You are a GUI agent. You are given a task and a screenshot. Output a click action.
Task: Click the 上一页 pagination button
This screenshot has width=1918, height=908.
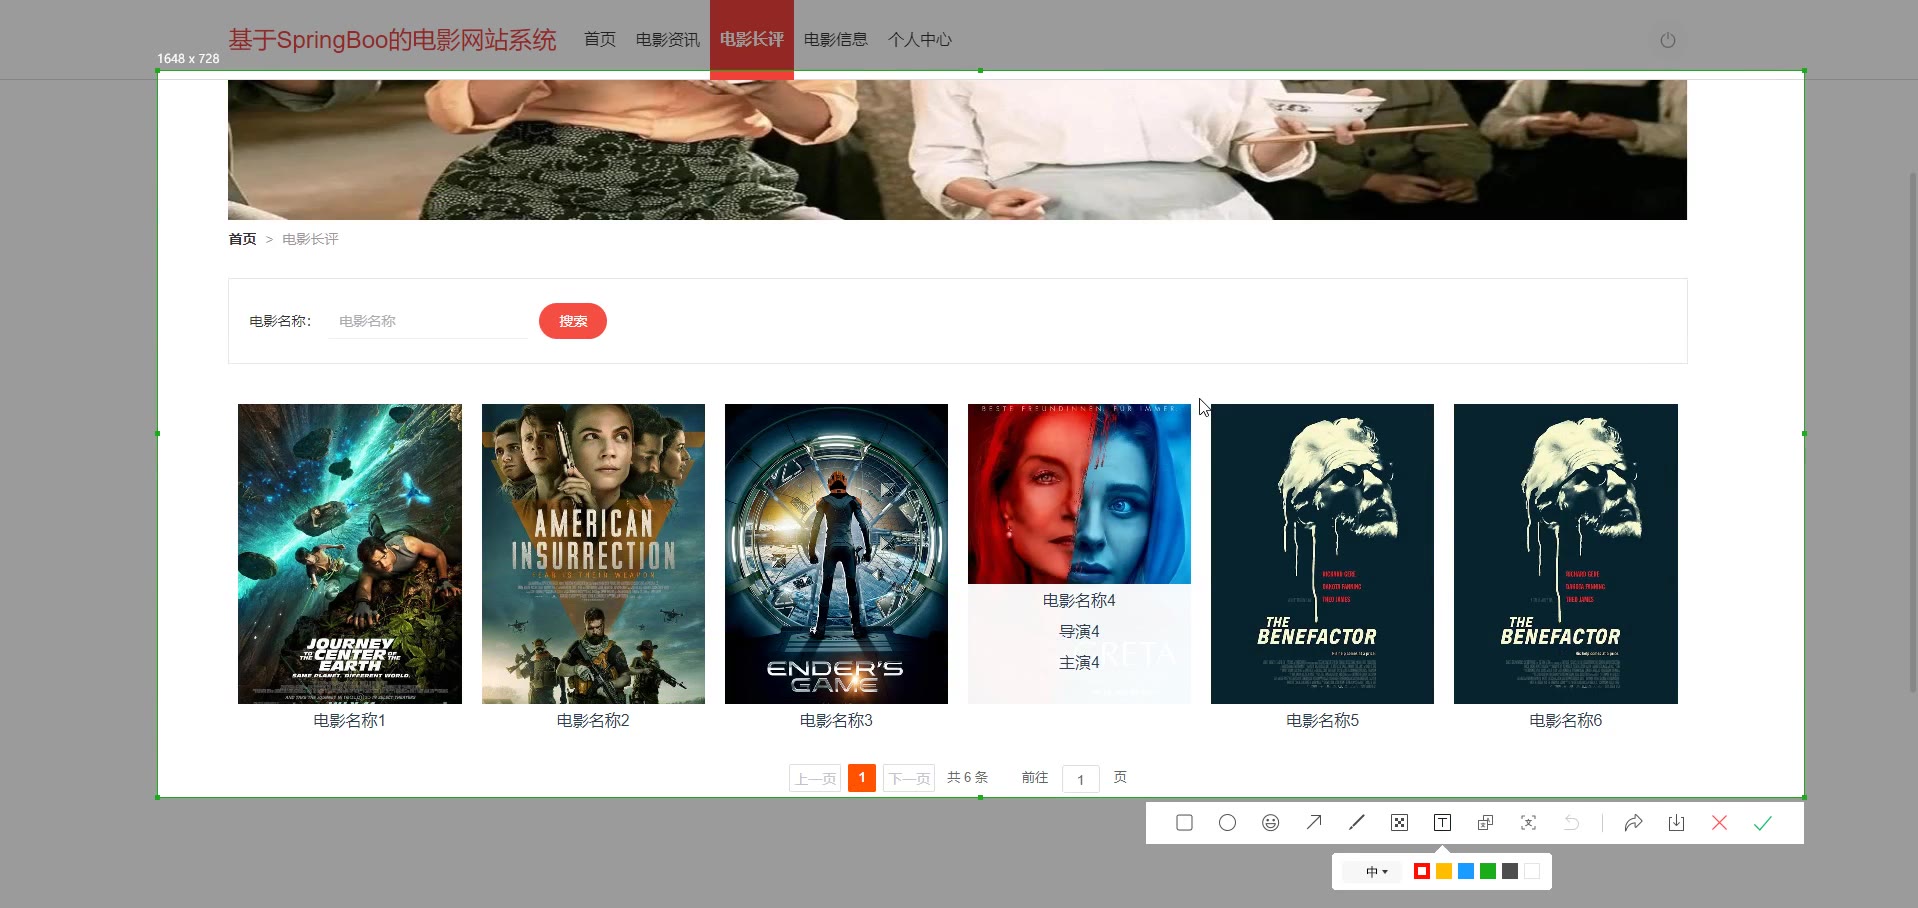(815, 778)
